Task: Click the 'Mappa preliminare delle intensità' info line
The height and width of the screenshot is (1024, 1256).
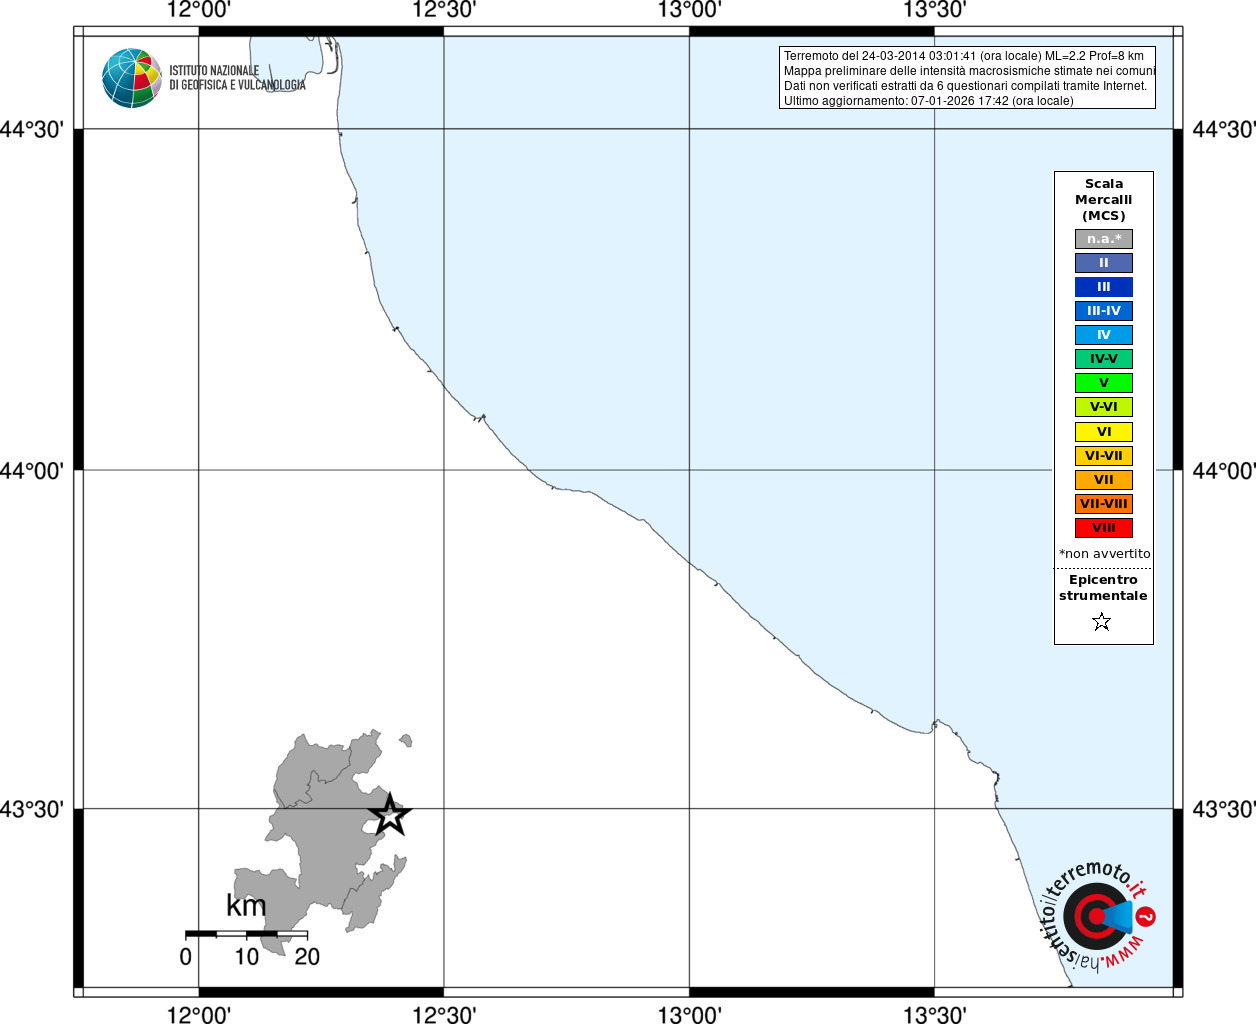Action: [x=970, y=71]
